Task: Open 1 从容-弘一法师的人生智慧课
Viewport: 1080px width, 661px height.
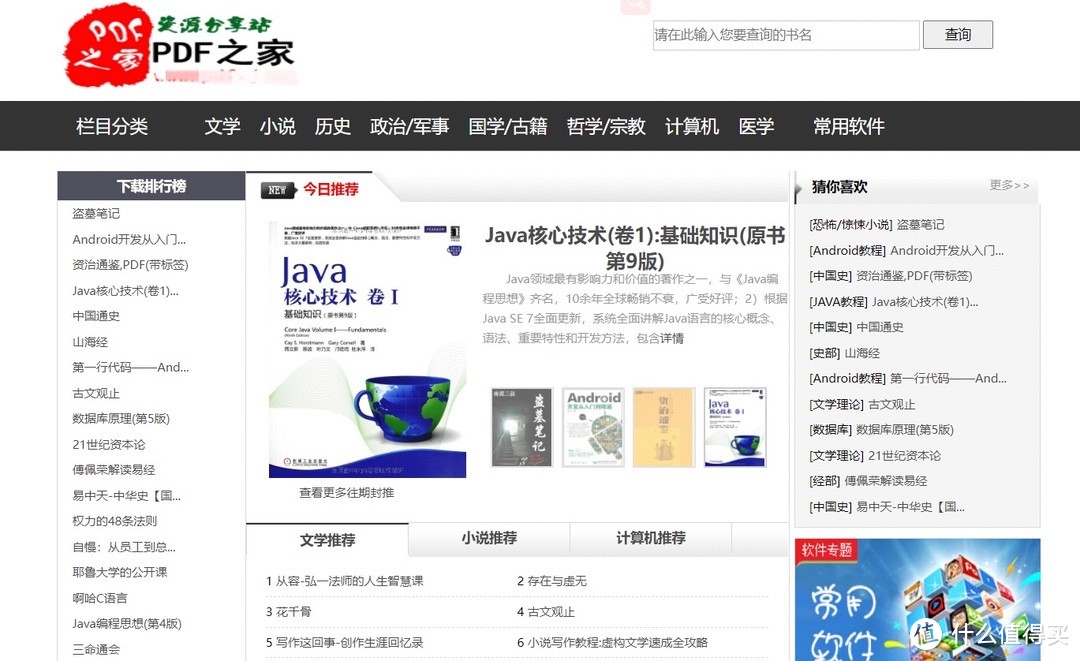Action: click(344, 581)
